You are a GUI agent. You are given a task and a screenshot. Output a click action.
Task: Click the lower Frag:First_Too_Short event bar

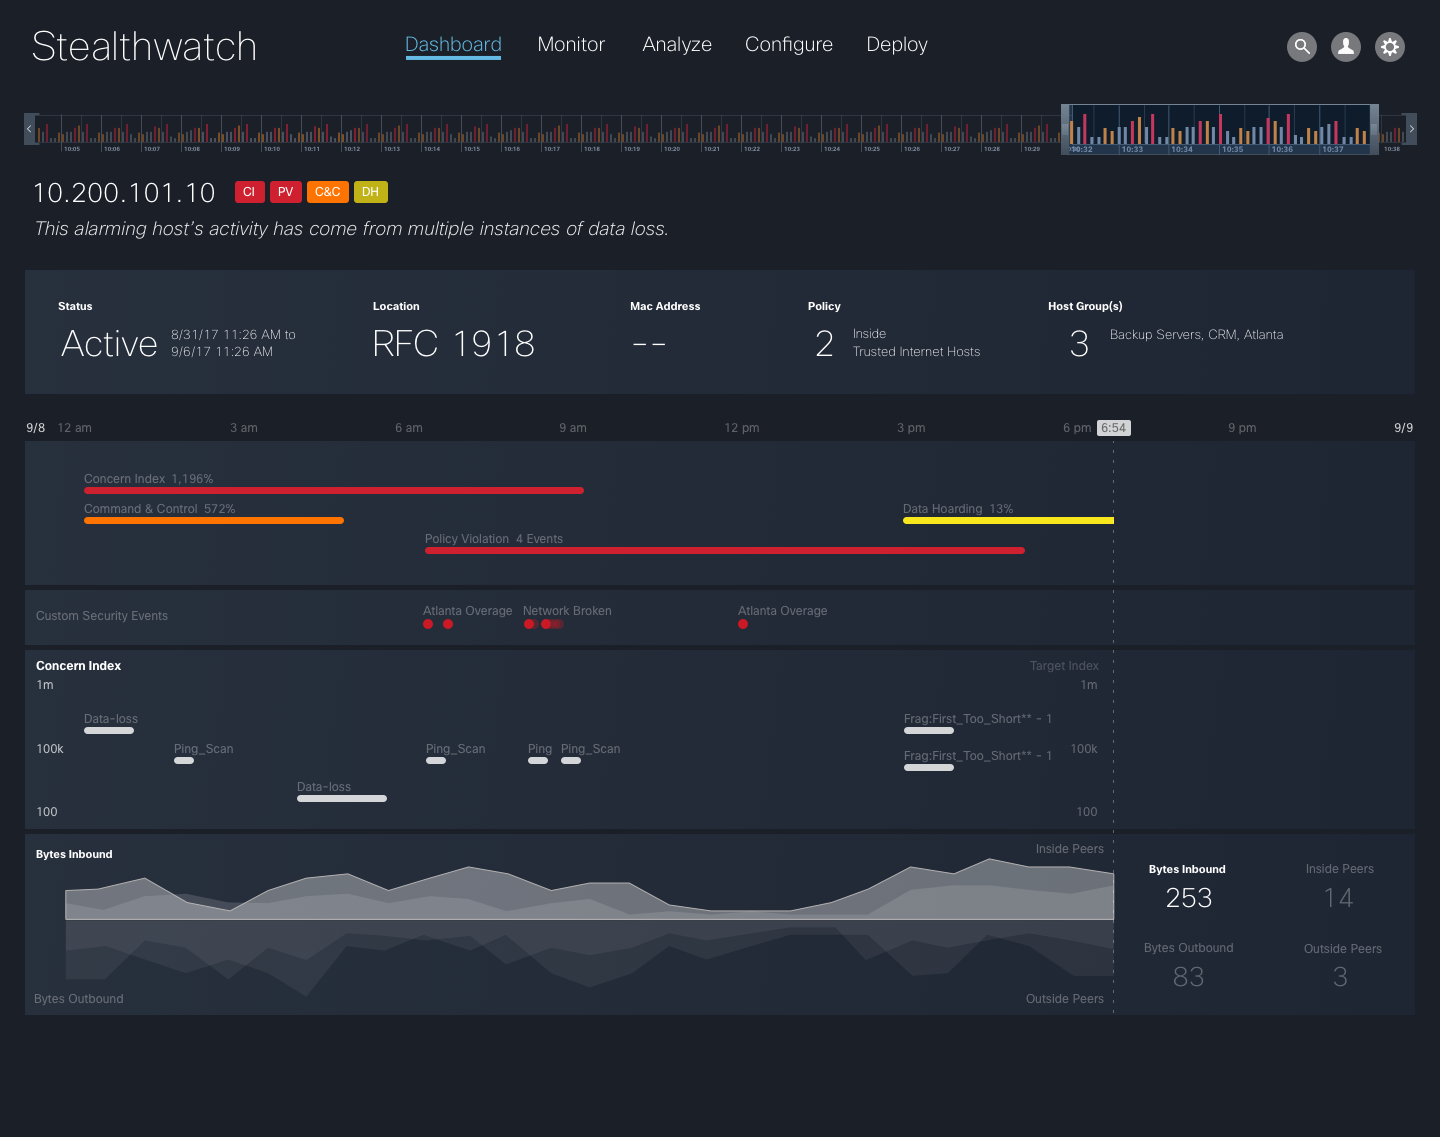click(x=929, y=767)
